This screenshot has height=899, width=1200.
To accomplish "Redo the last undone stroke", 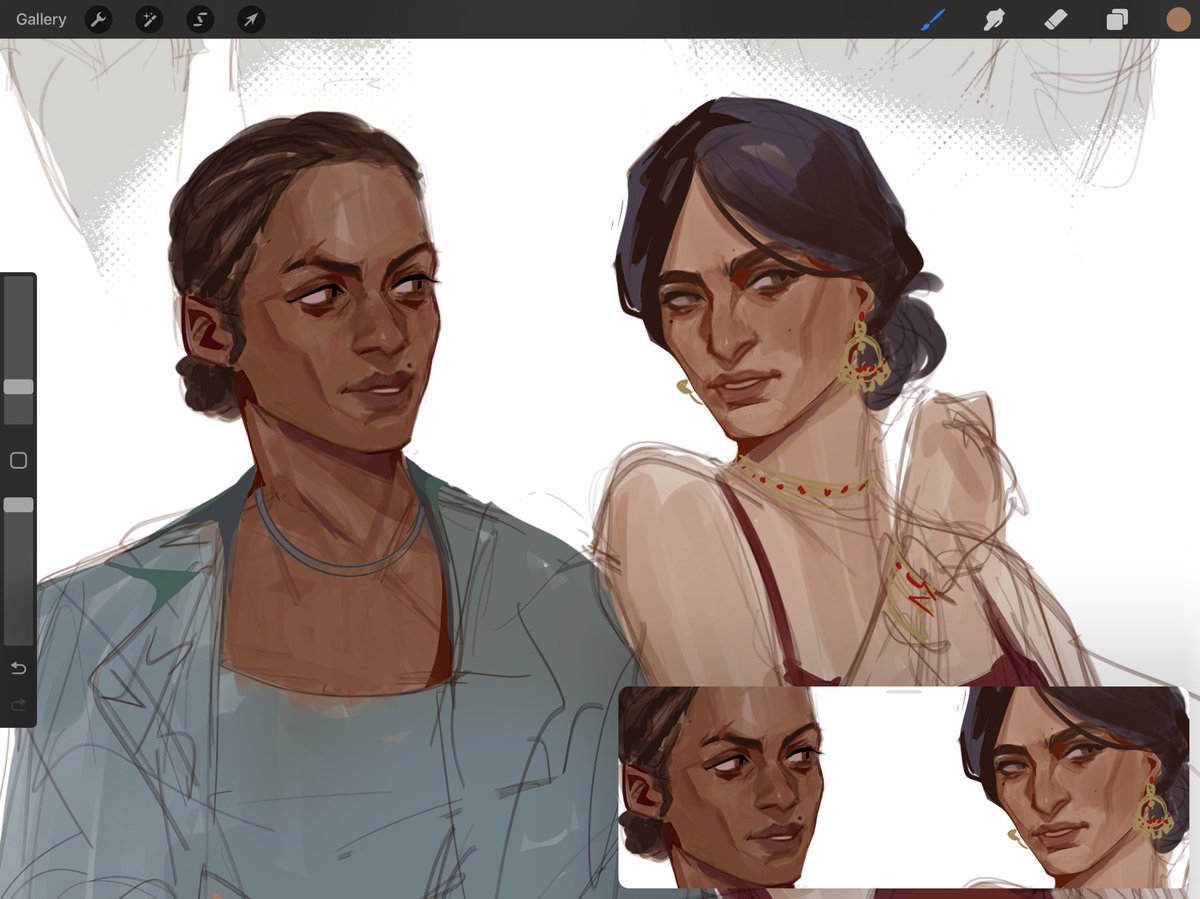I will click(x=18, y=706).
